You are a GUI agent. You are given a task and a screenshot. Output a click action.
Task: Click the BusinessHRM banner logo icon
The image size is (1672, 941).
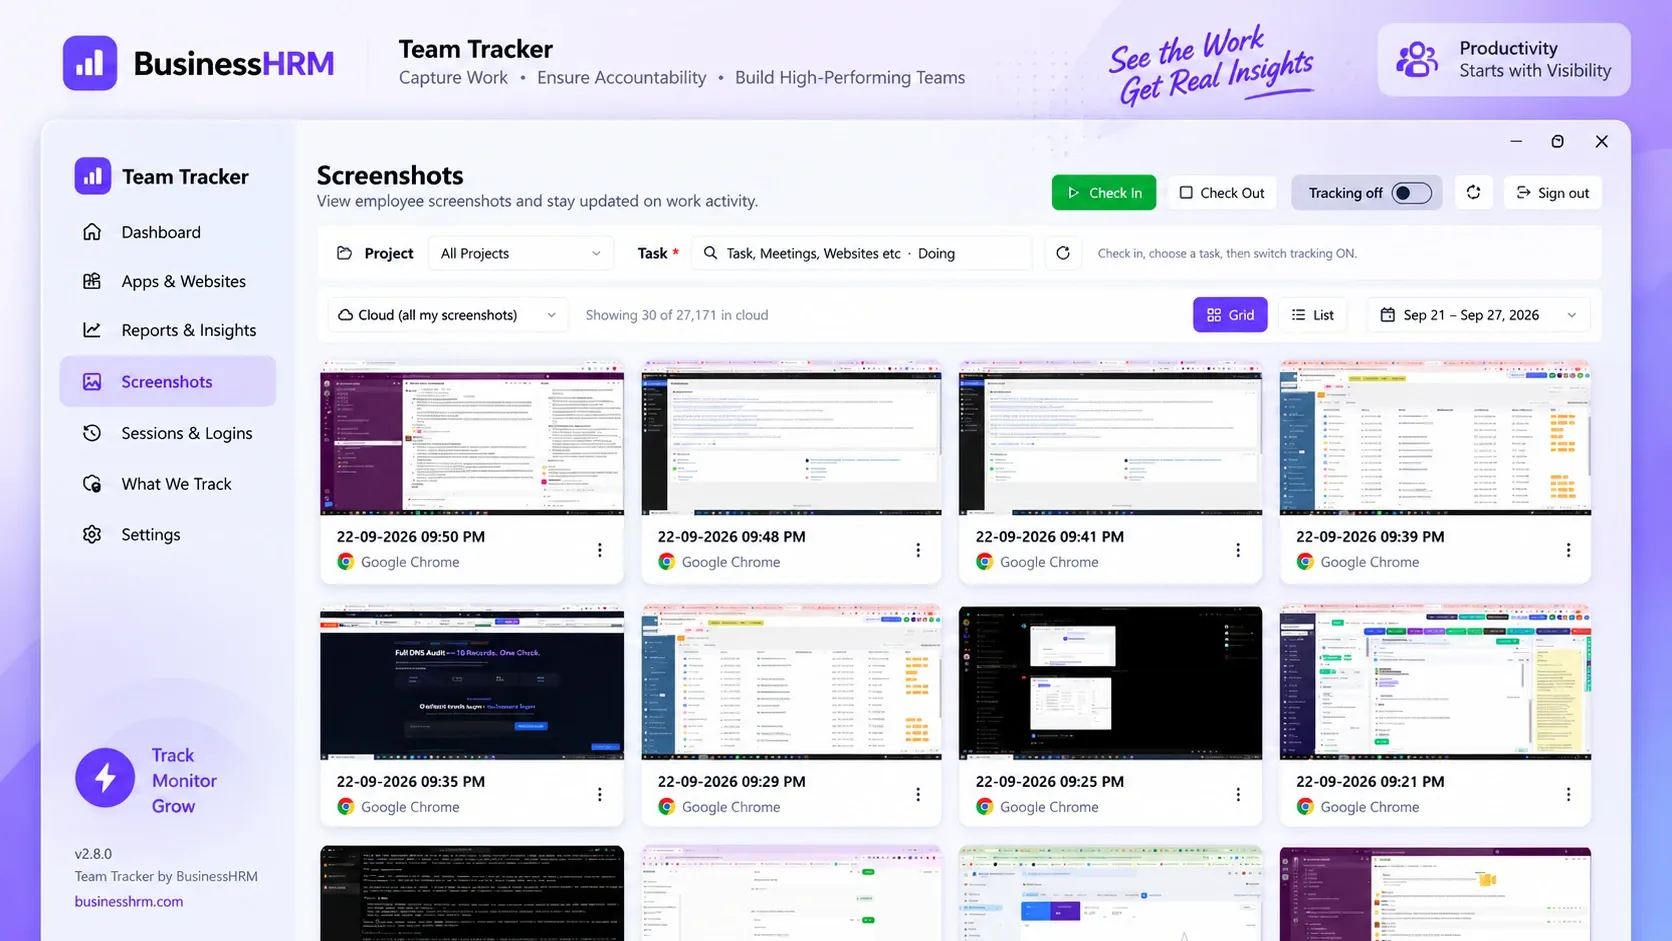90,63
